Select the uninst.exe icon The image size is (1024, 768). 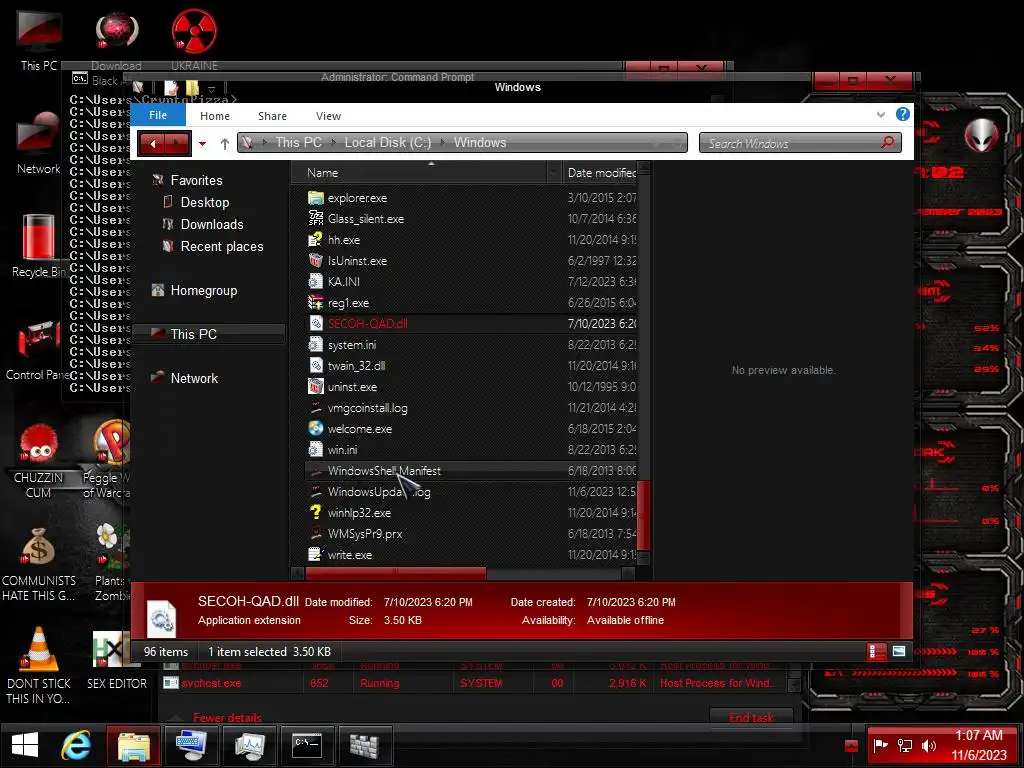315,387
